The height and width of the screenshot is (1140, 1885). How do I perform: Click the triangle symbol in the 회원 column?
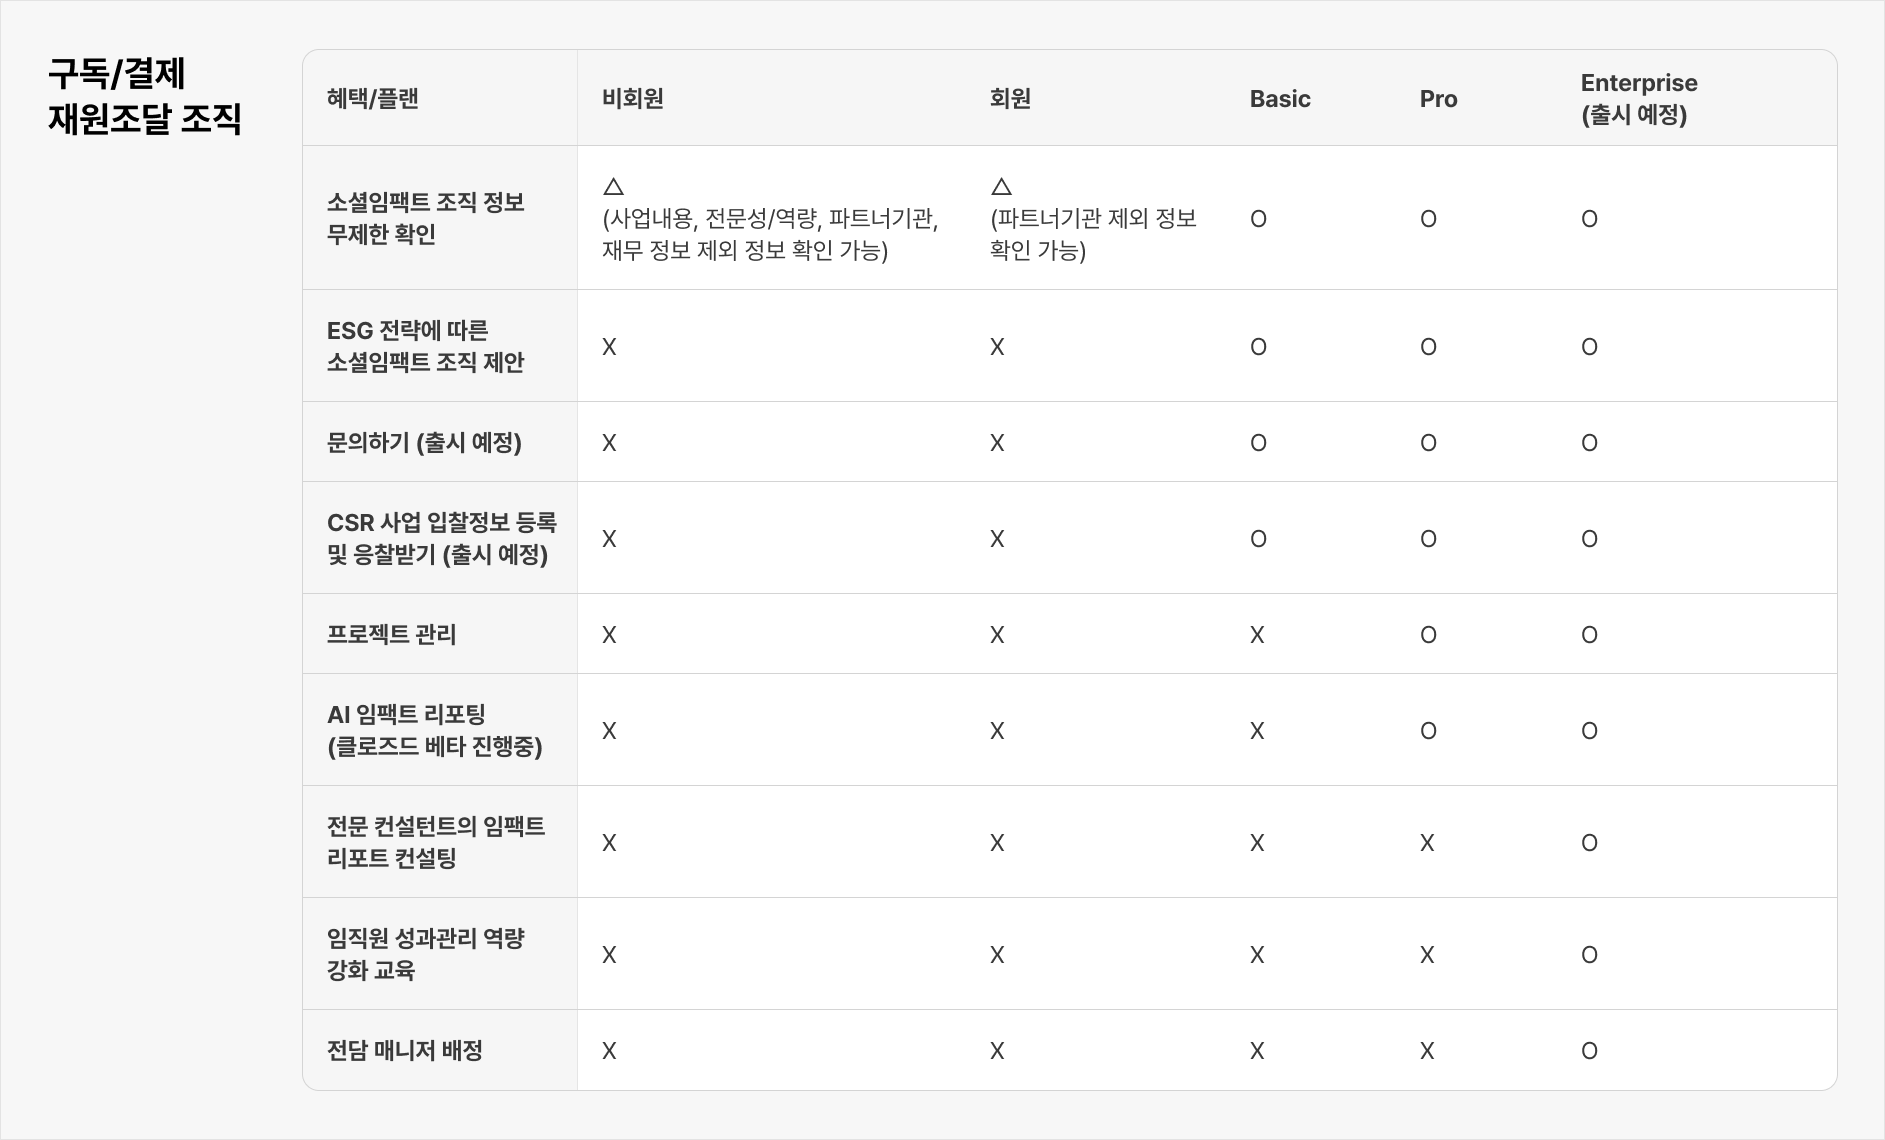click(1001, 187)
